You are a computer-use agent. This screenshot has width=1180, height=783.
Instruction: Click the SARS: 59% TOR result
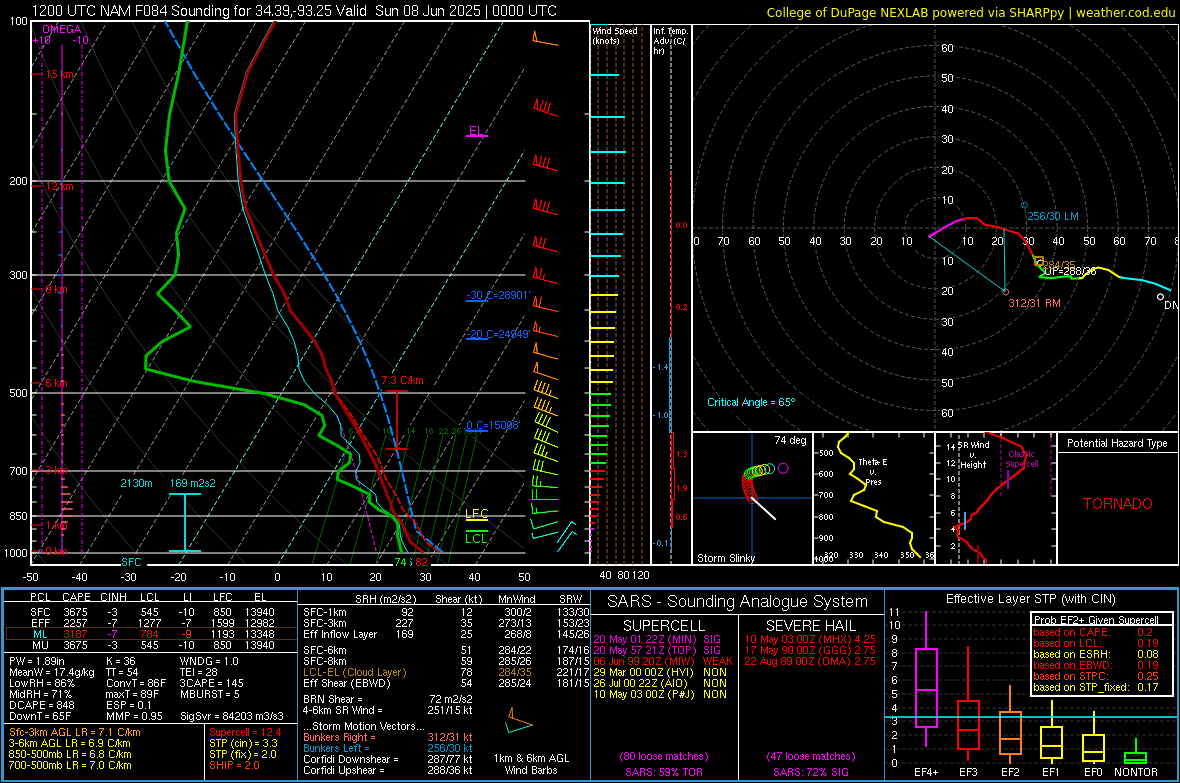click(664, 772)
